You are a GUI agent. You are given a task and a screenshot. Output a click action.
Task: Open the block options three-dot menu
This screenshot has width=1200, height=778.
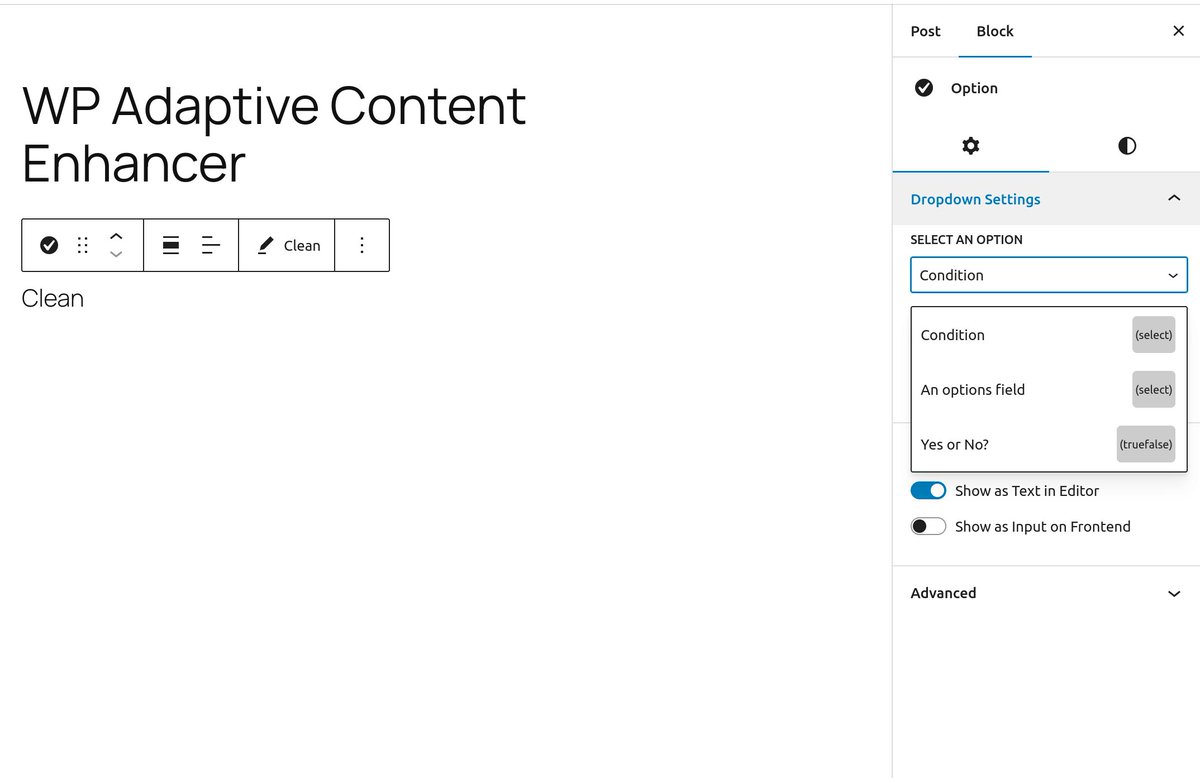coord(362,245)
